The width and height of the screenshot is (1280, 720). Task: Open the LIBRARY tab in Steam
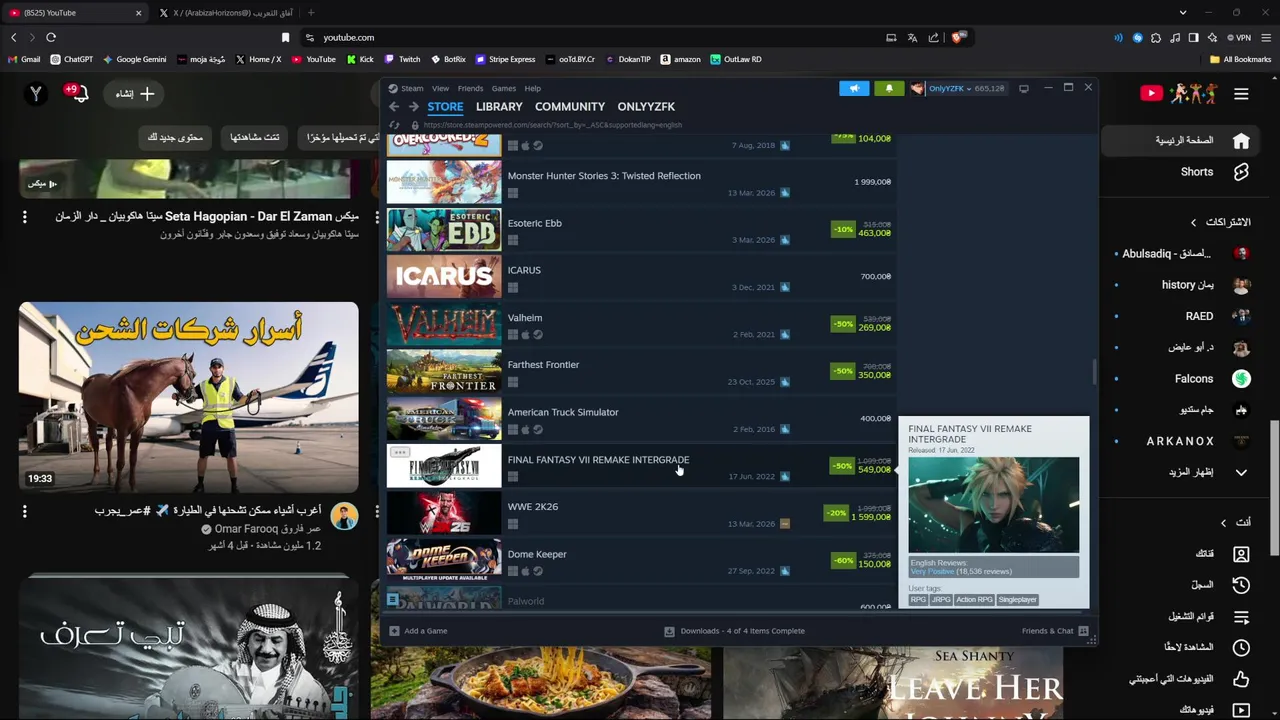tap(499, 106)
